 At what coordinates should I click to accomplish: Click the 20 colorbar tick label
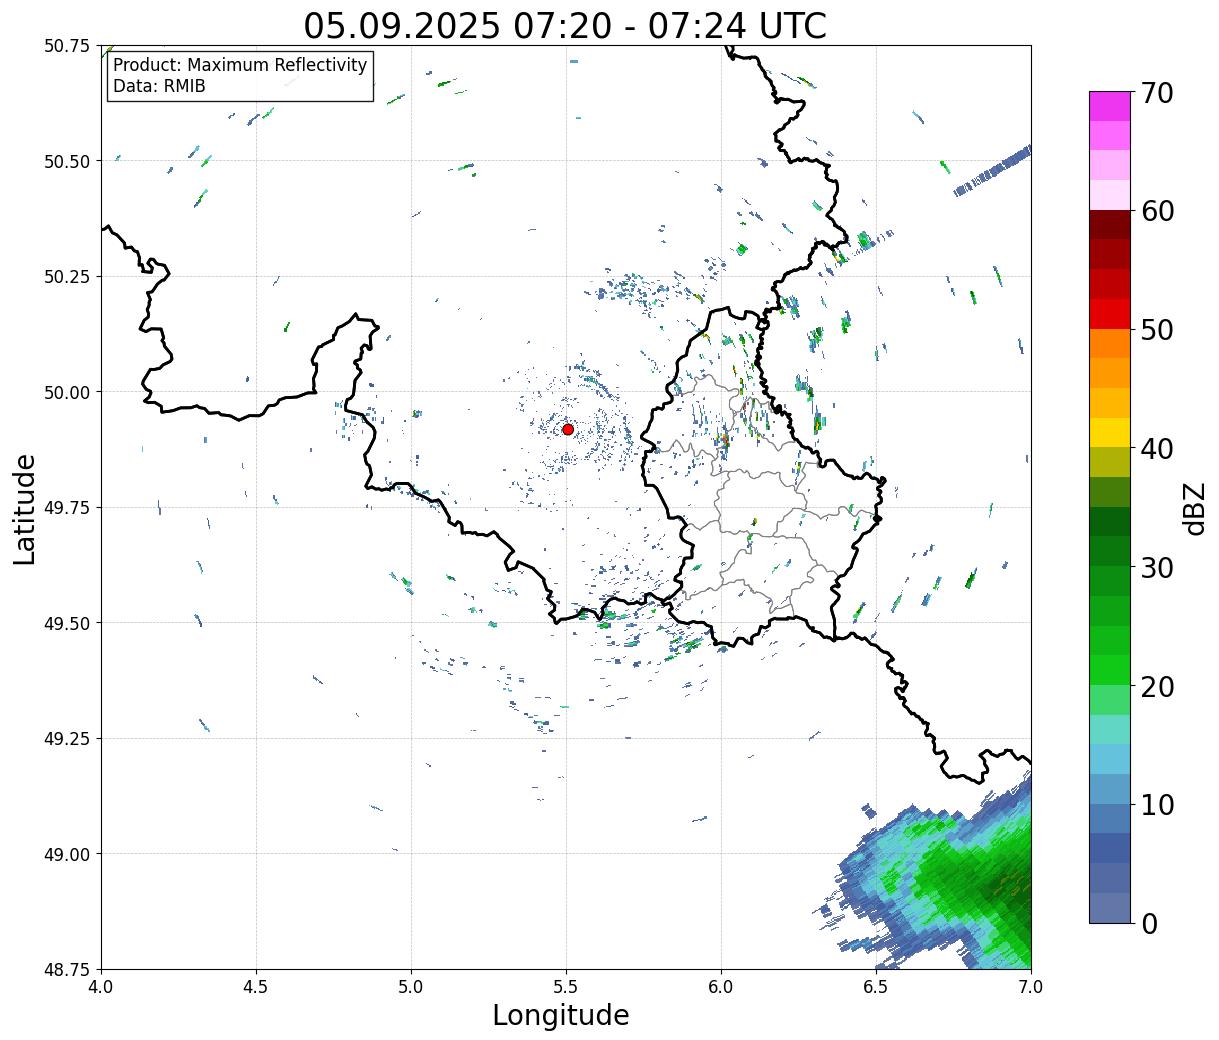coord(1156,686)
